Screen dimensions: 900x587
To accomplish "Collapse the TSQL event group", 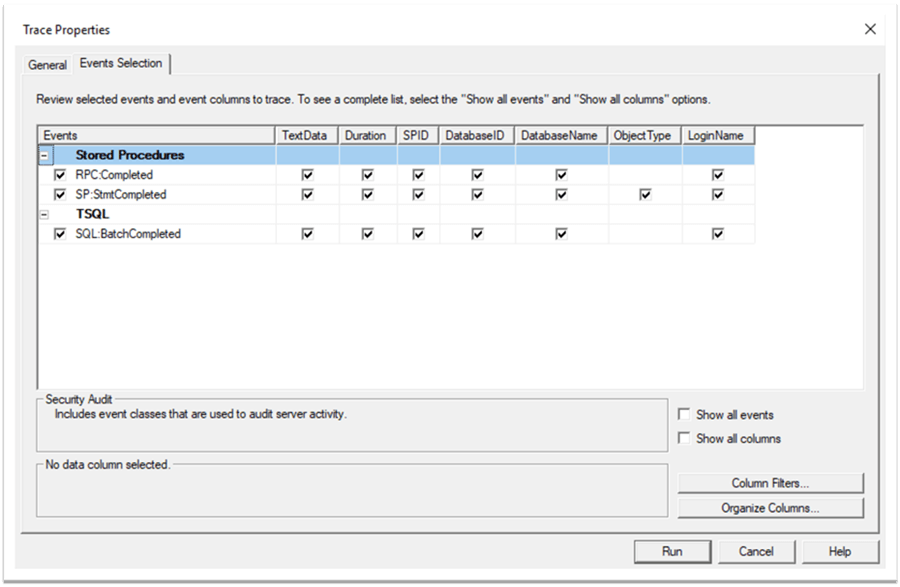I will (45, 214).
